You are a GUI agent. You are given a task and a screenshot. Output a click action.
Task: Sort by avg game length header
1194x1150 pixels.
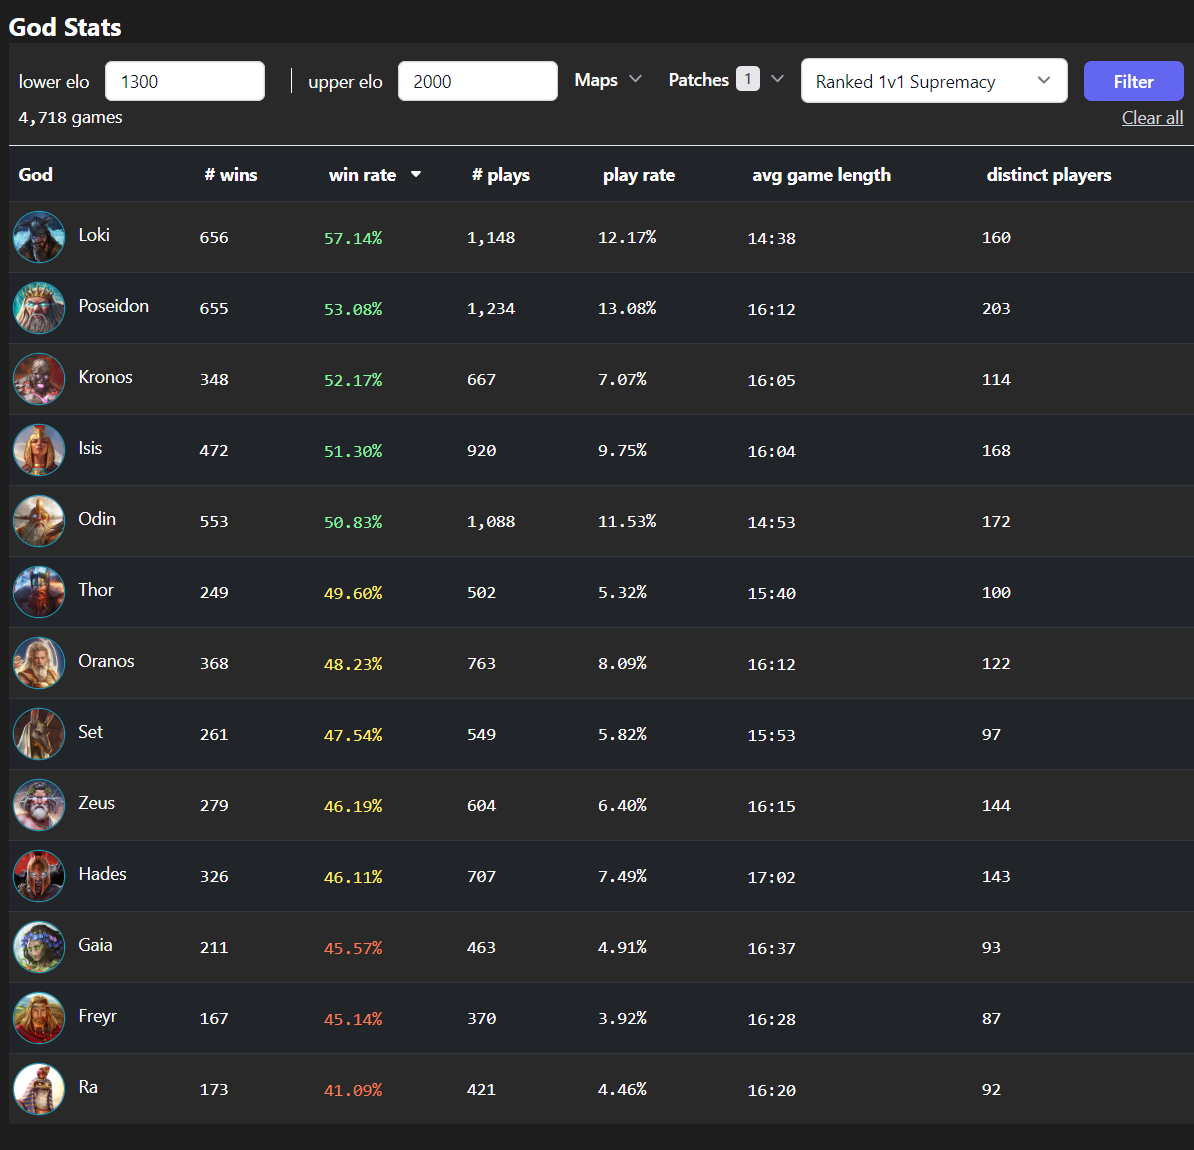tap(821, 175)
